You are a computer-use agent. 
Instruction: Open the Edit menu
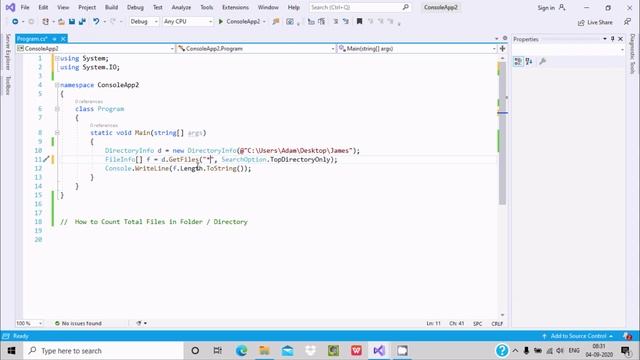[43, 7]
